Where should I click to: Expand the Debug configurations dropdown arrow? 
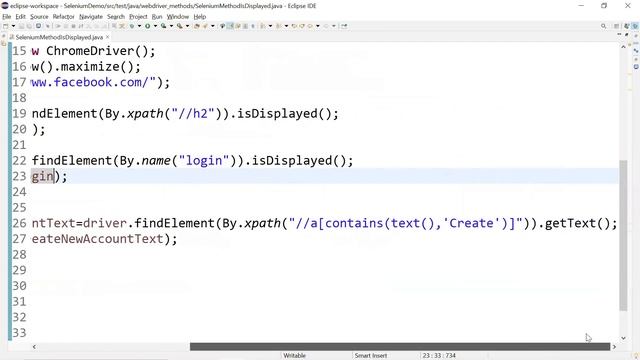coord(139,26)
